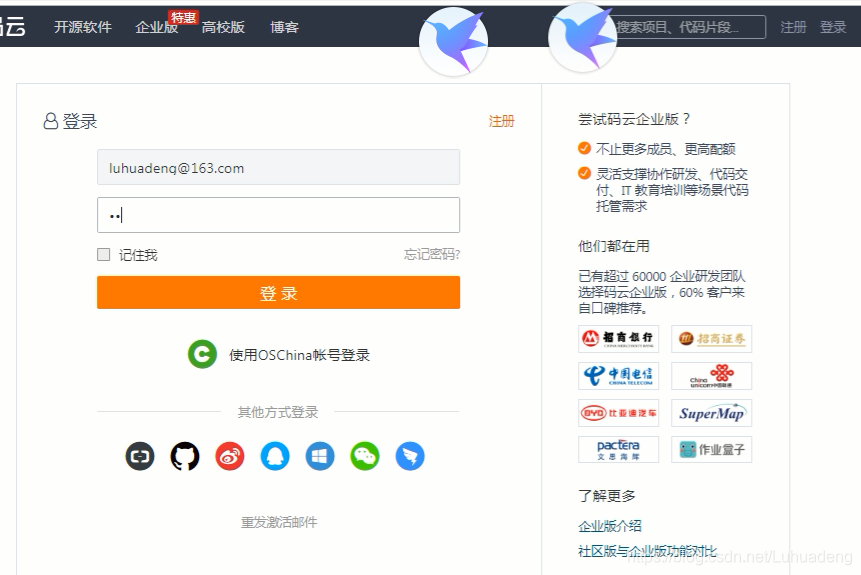Click the 其他方式登录 label
Viewport: 861px width, 575px height.
click(x=278, y=412)
